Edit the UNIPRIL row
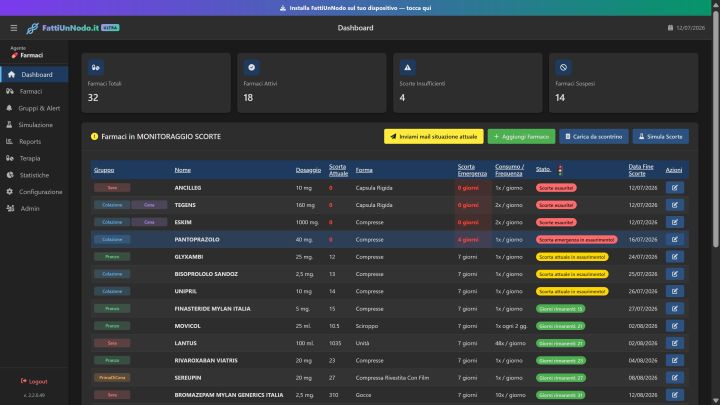 [675, 291]
